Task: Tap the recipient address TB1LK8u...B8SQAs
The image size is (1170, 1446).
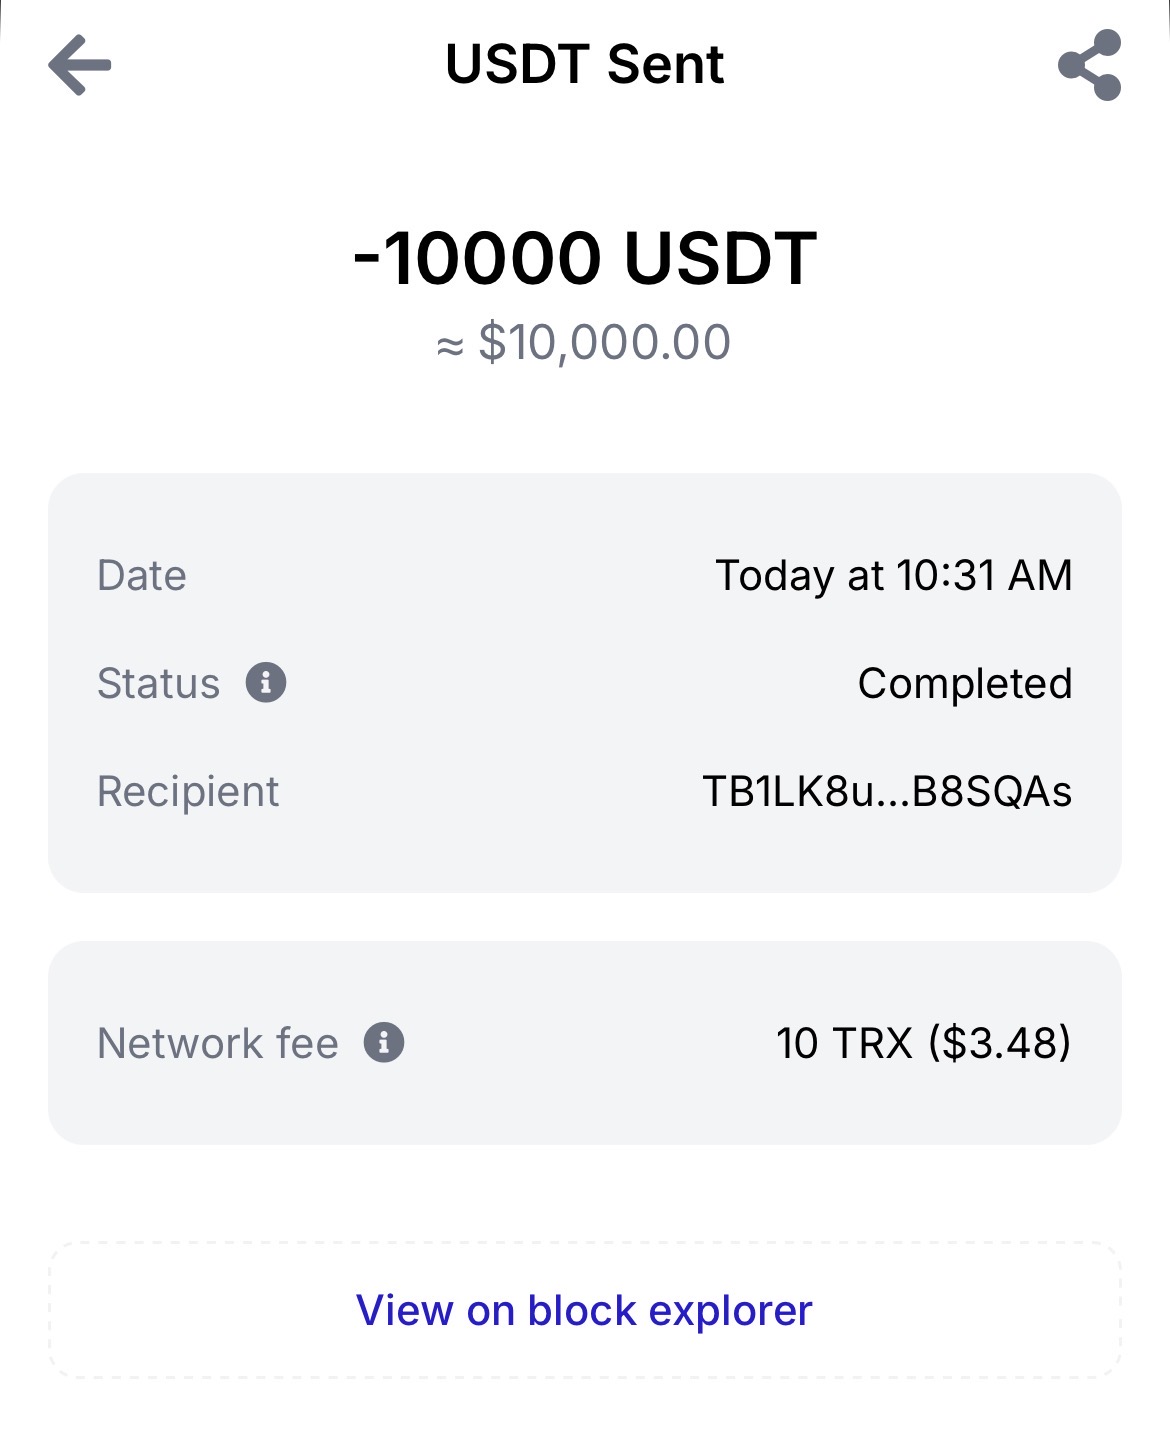Action: pyautogui.click(x=887, y=791)
